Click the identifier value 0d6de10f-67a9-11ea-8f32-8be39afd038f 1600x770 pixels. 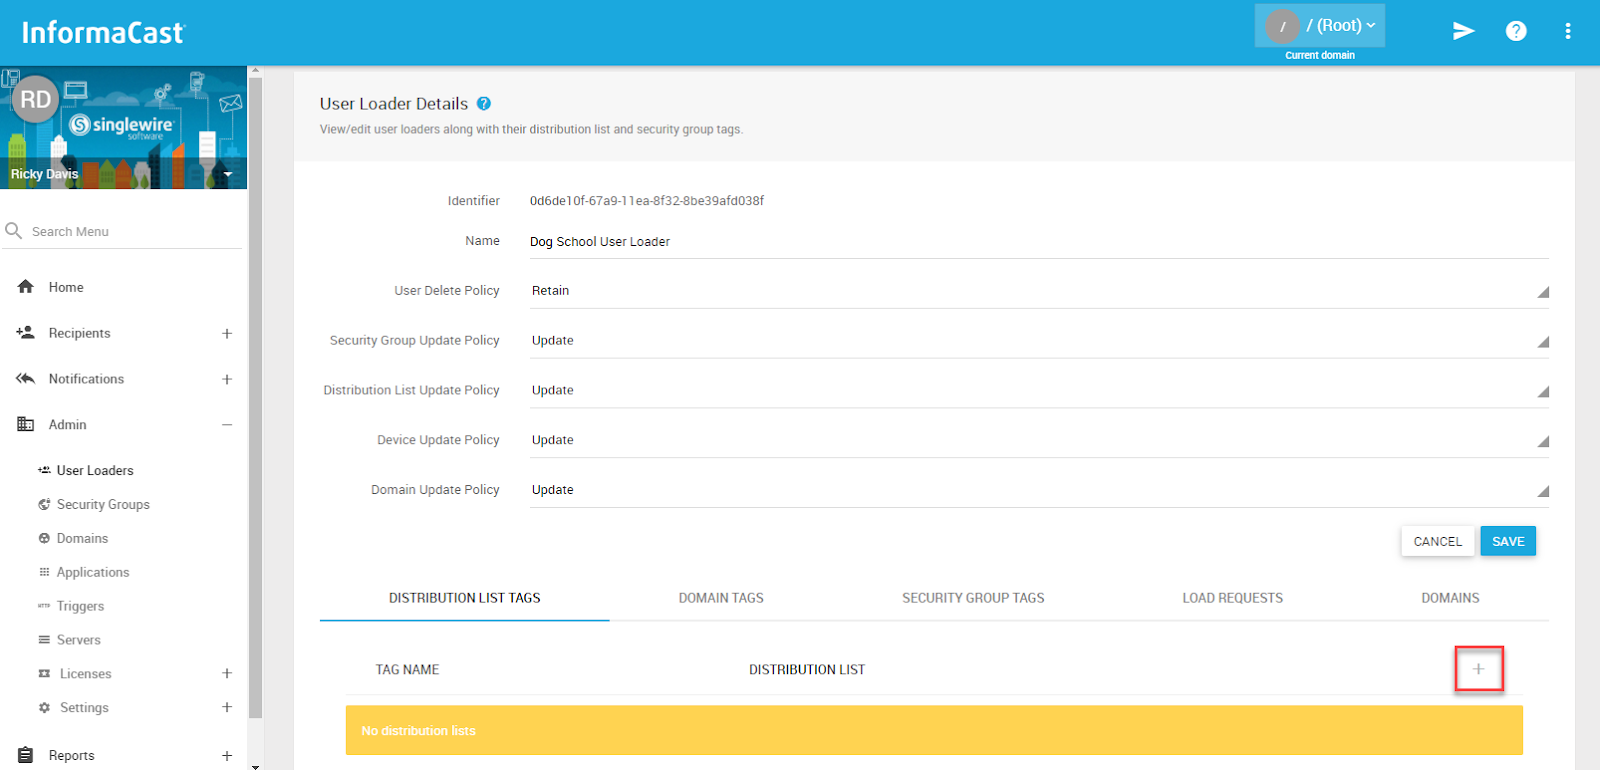point(647,200)
